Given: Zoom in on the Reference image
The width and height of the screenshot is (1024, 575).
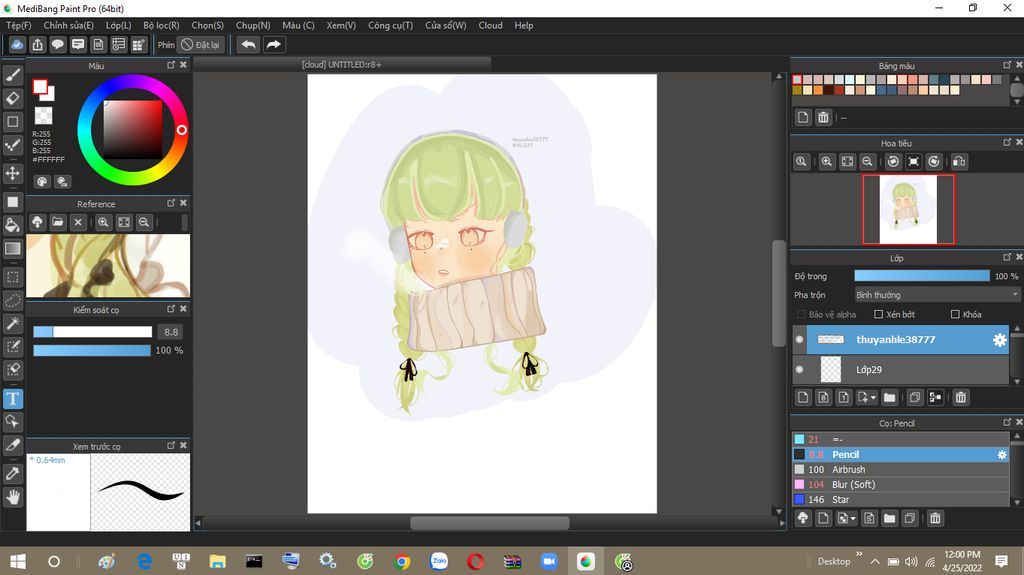Looking at the screenshot, I should (x=103, y=222).
